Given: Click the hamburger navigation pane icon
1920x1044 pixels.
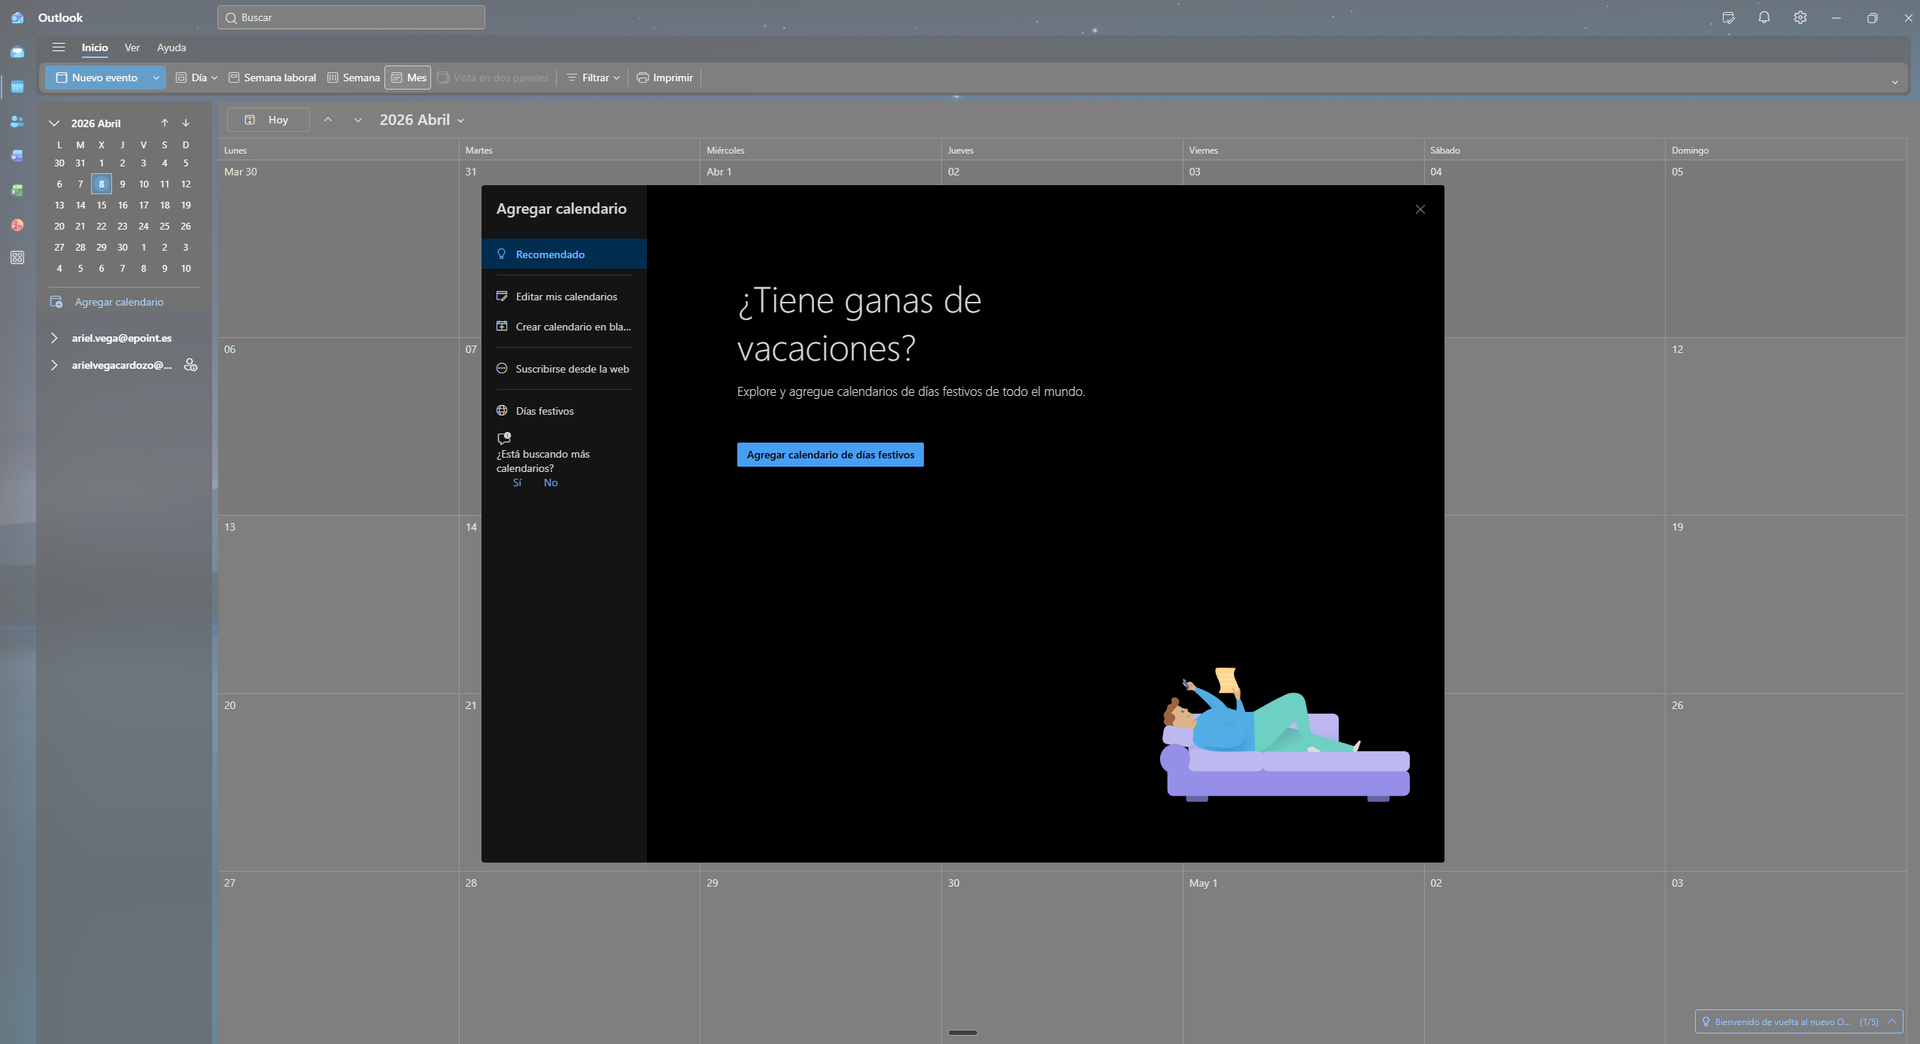Looking at the screenshot, I should (59, 47).
